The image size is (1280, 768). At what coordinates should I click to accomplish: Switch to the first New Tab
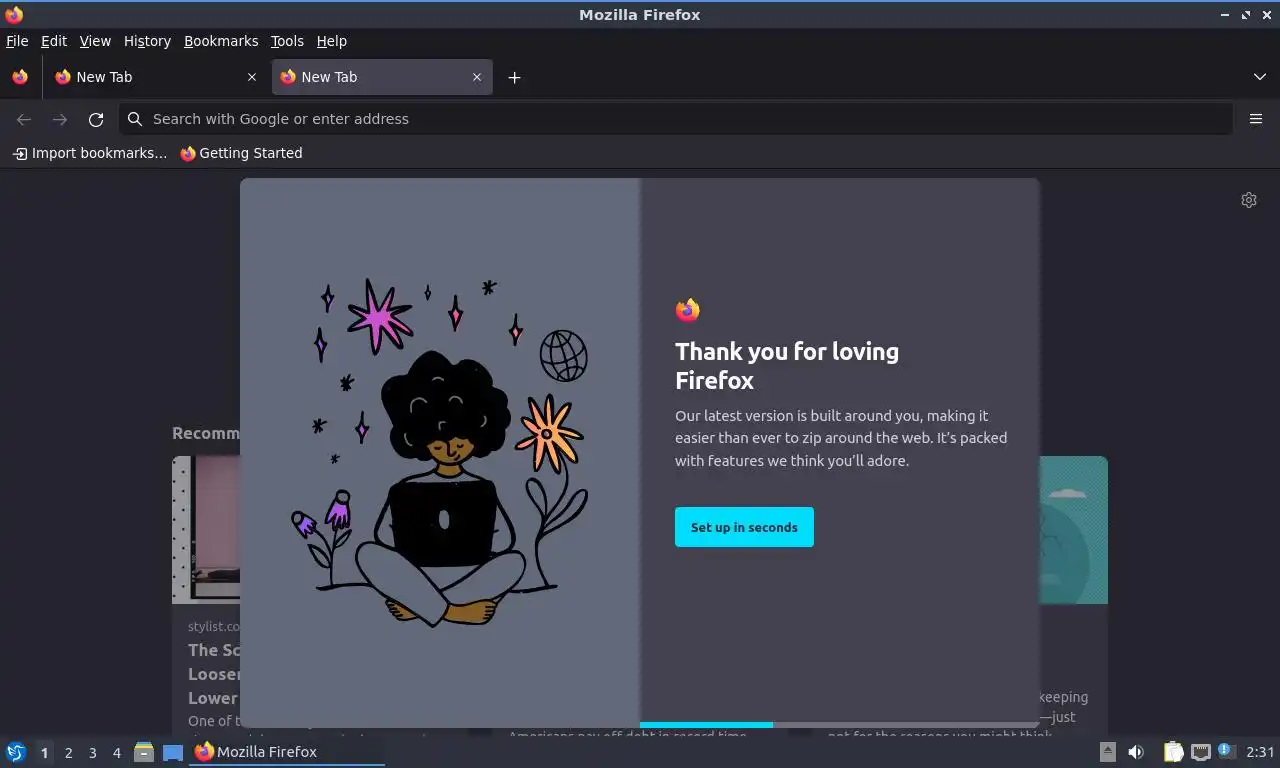coord(155,77)
